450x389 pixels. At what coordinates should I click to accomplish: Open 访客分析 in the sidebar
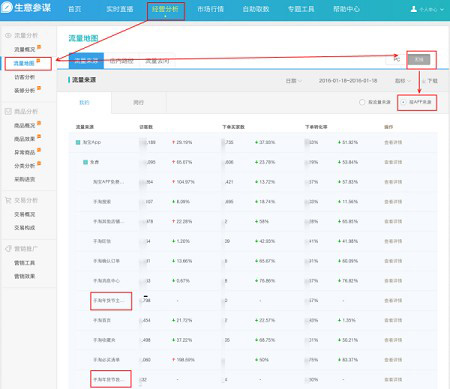tap(24, 77)
